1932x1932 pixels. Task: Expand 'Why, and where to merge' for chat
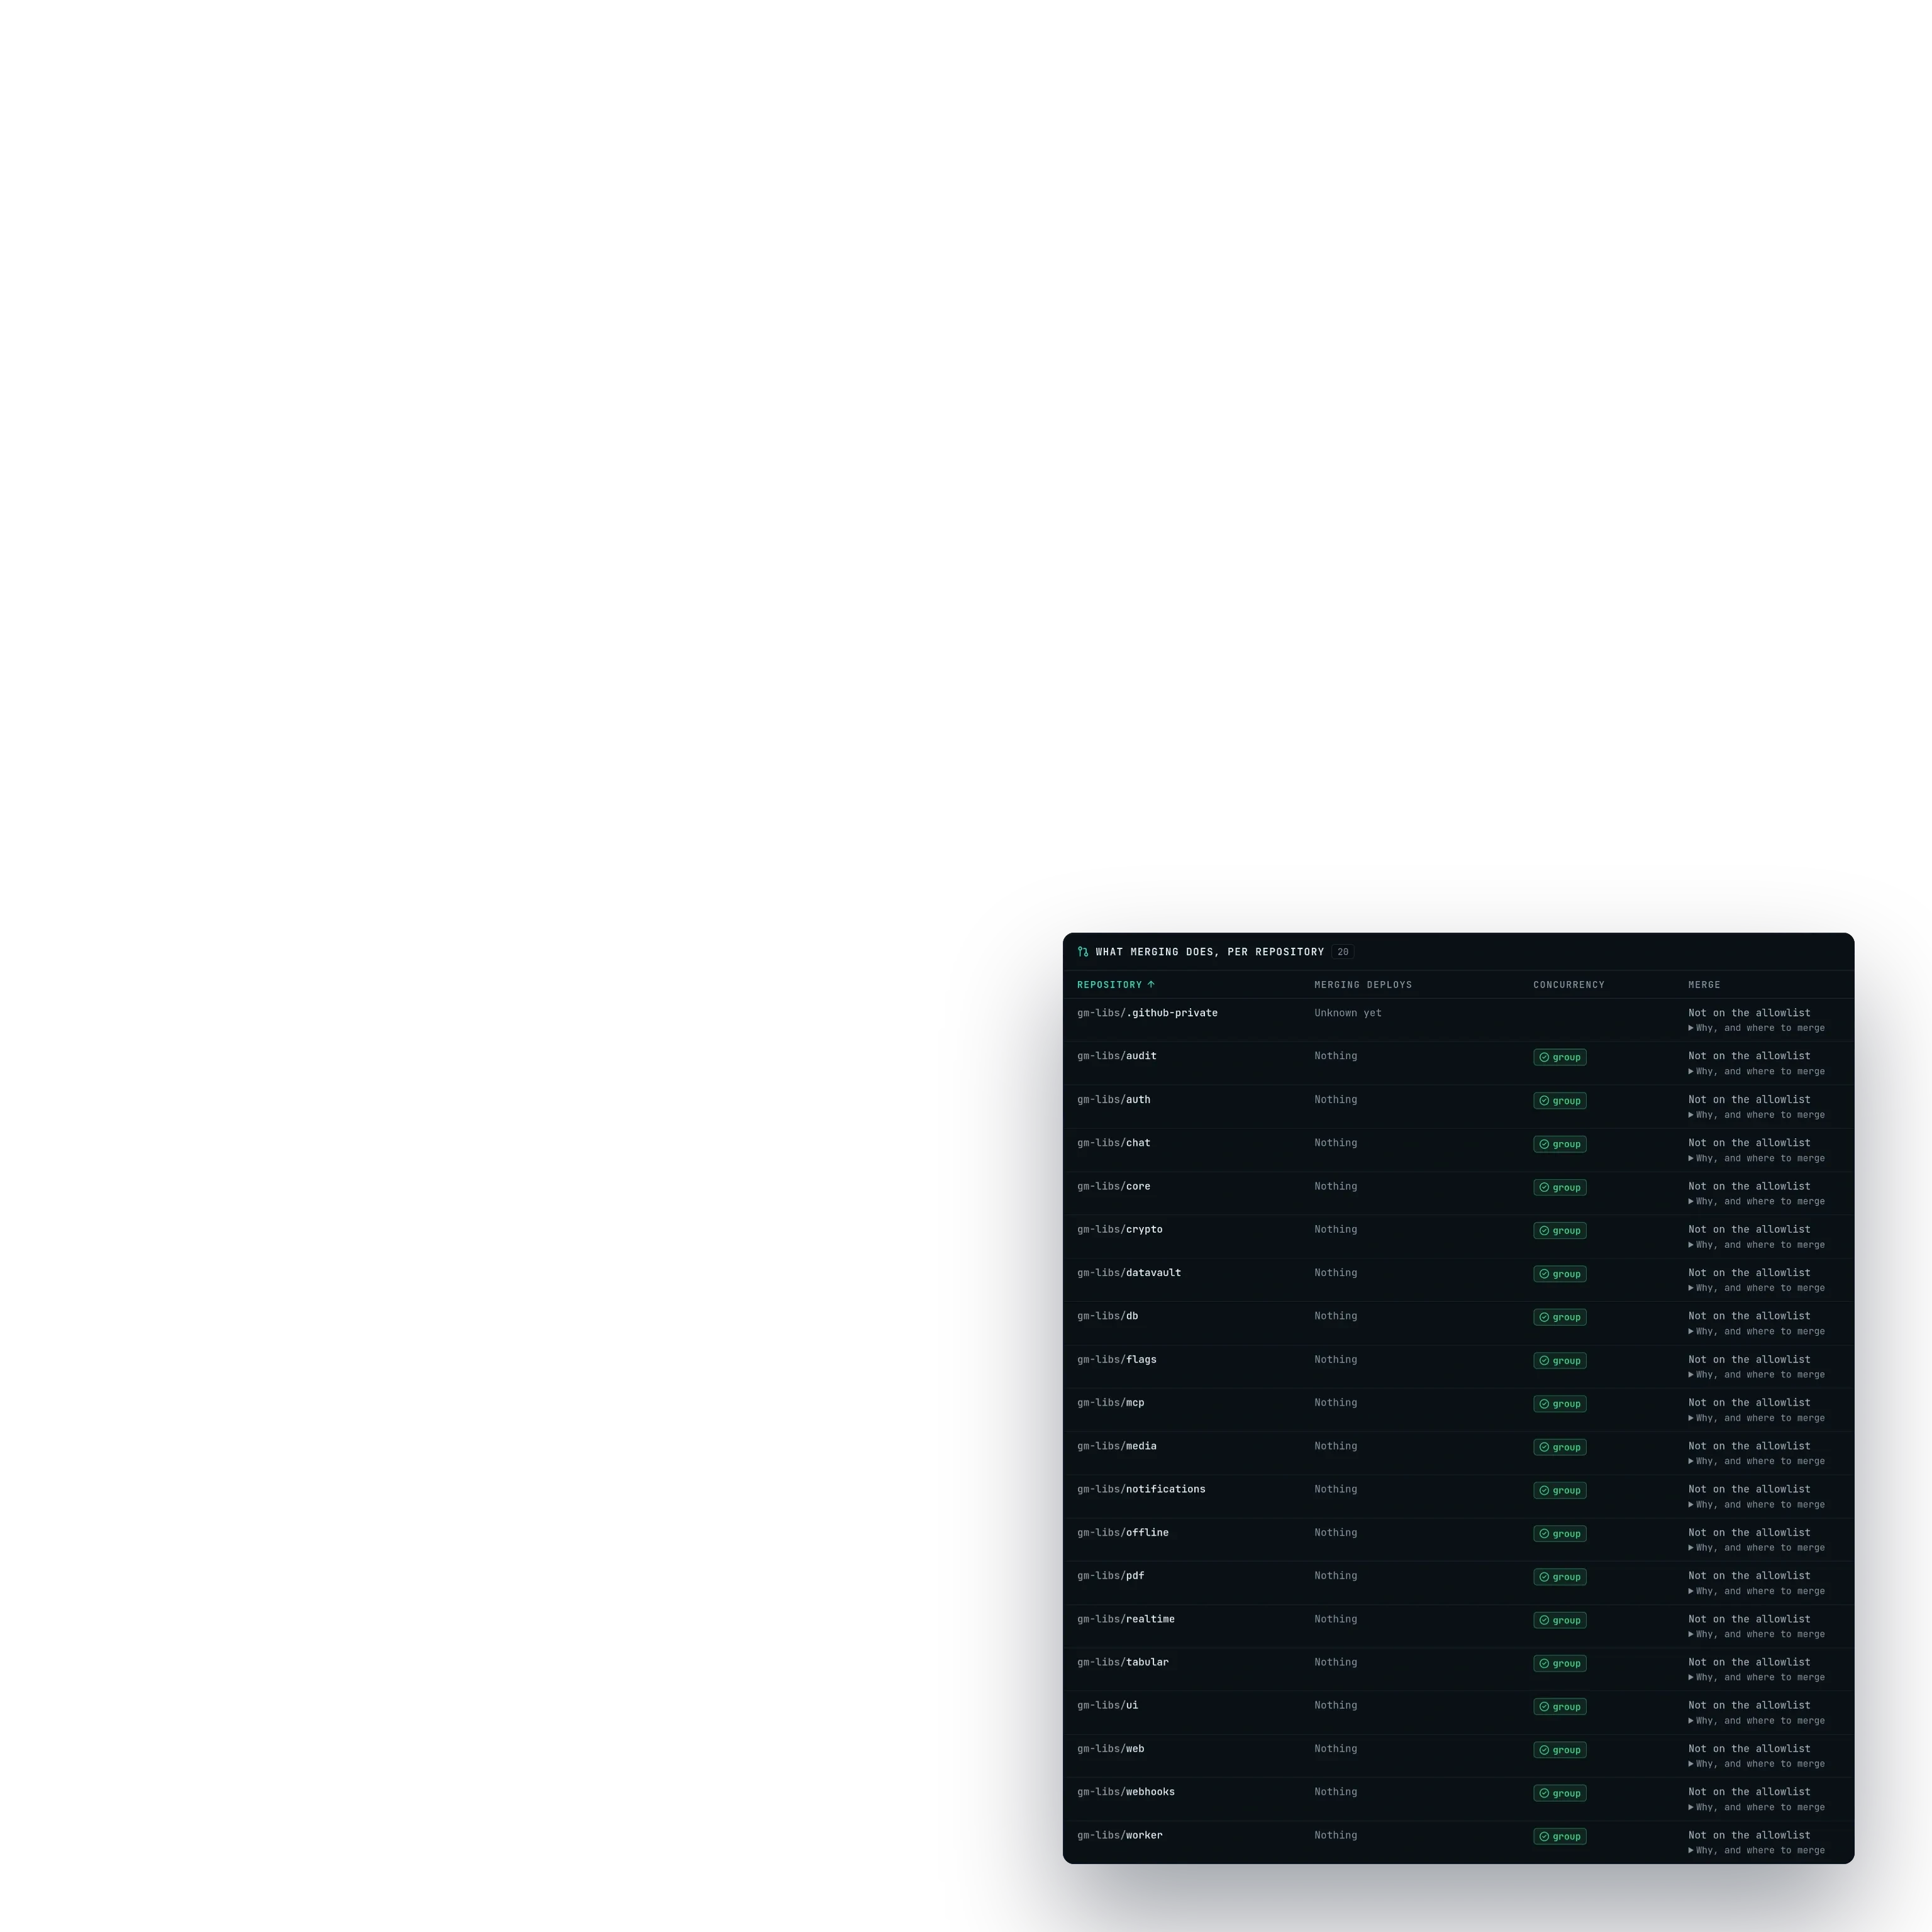(1756, 1158)
